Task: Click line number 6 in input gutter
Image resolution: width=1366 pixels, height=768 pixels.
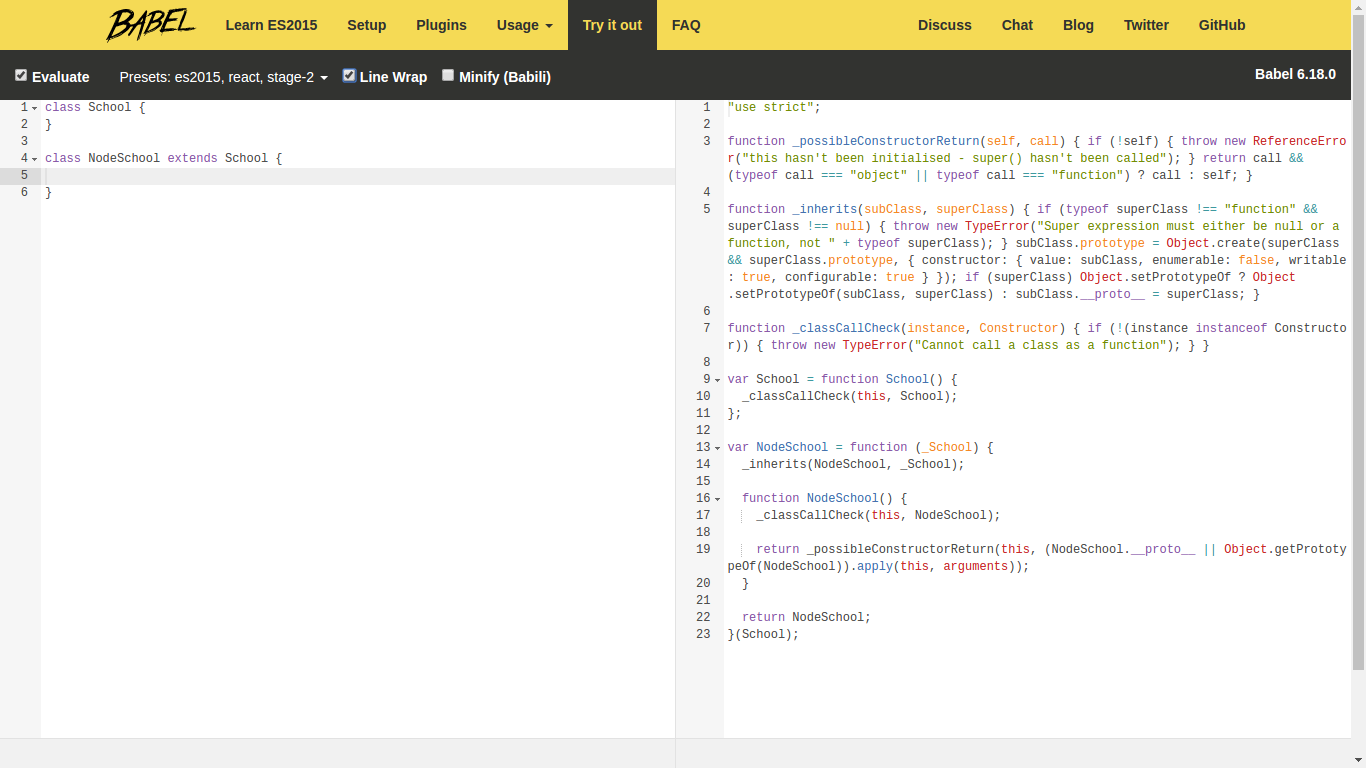Action: click(x=24, y=192)
